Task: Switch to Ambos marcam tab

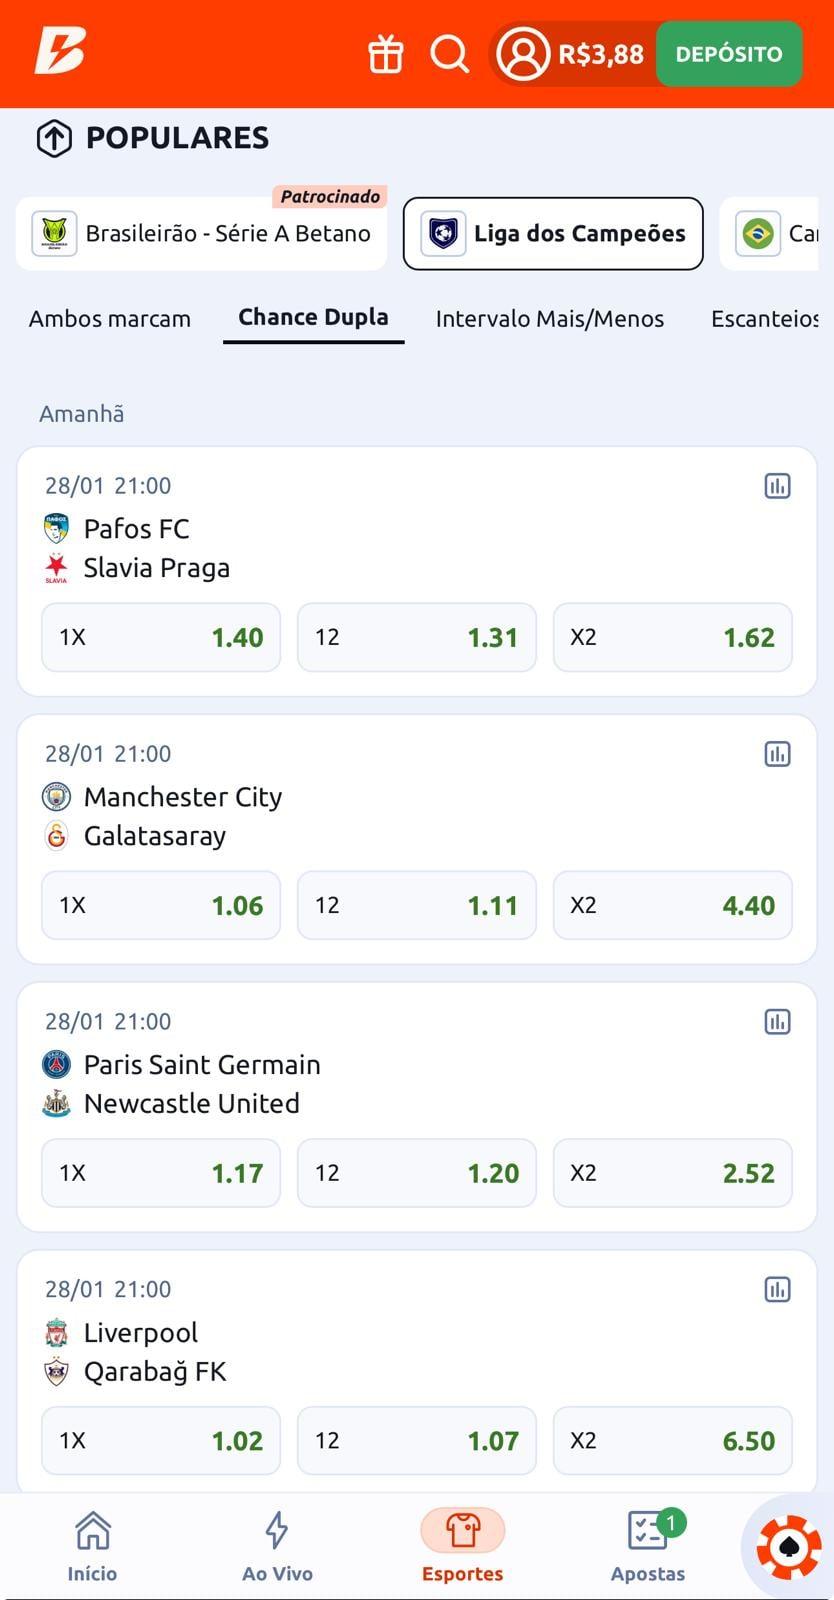Action: (x=110, y=319)
